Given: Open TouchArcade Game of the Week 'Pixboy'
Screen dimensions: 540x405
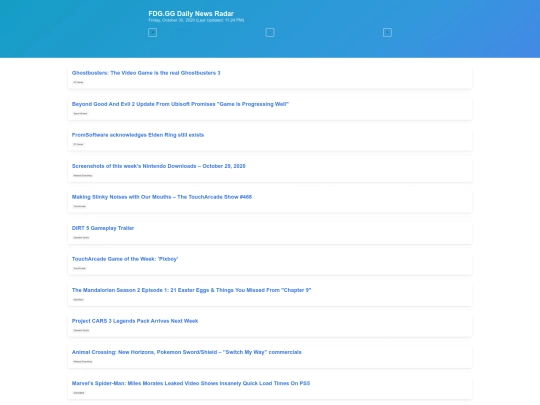Looking at the screenshot, I should point(125,259).
